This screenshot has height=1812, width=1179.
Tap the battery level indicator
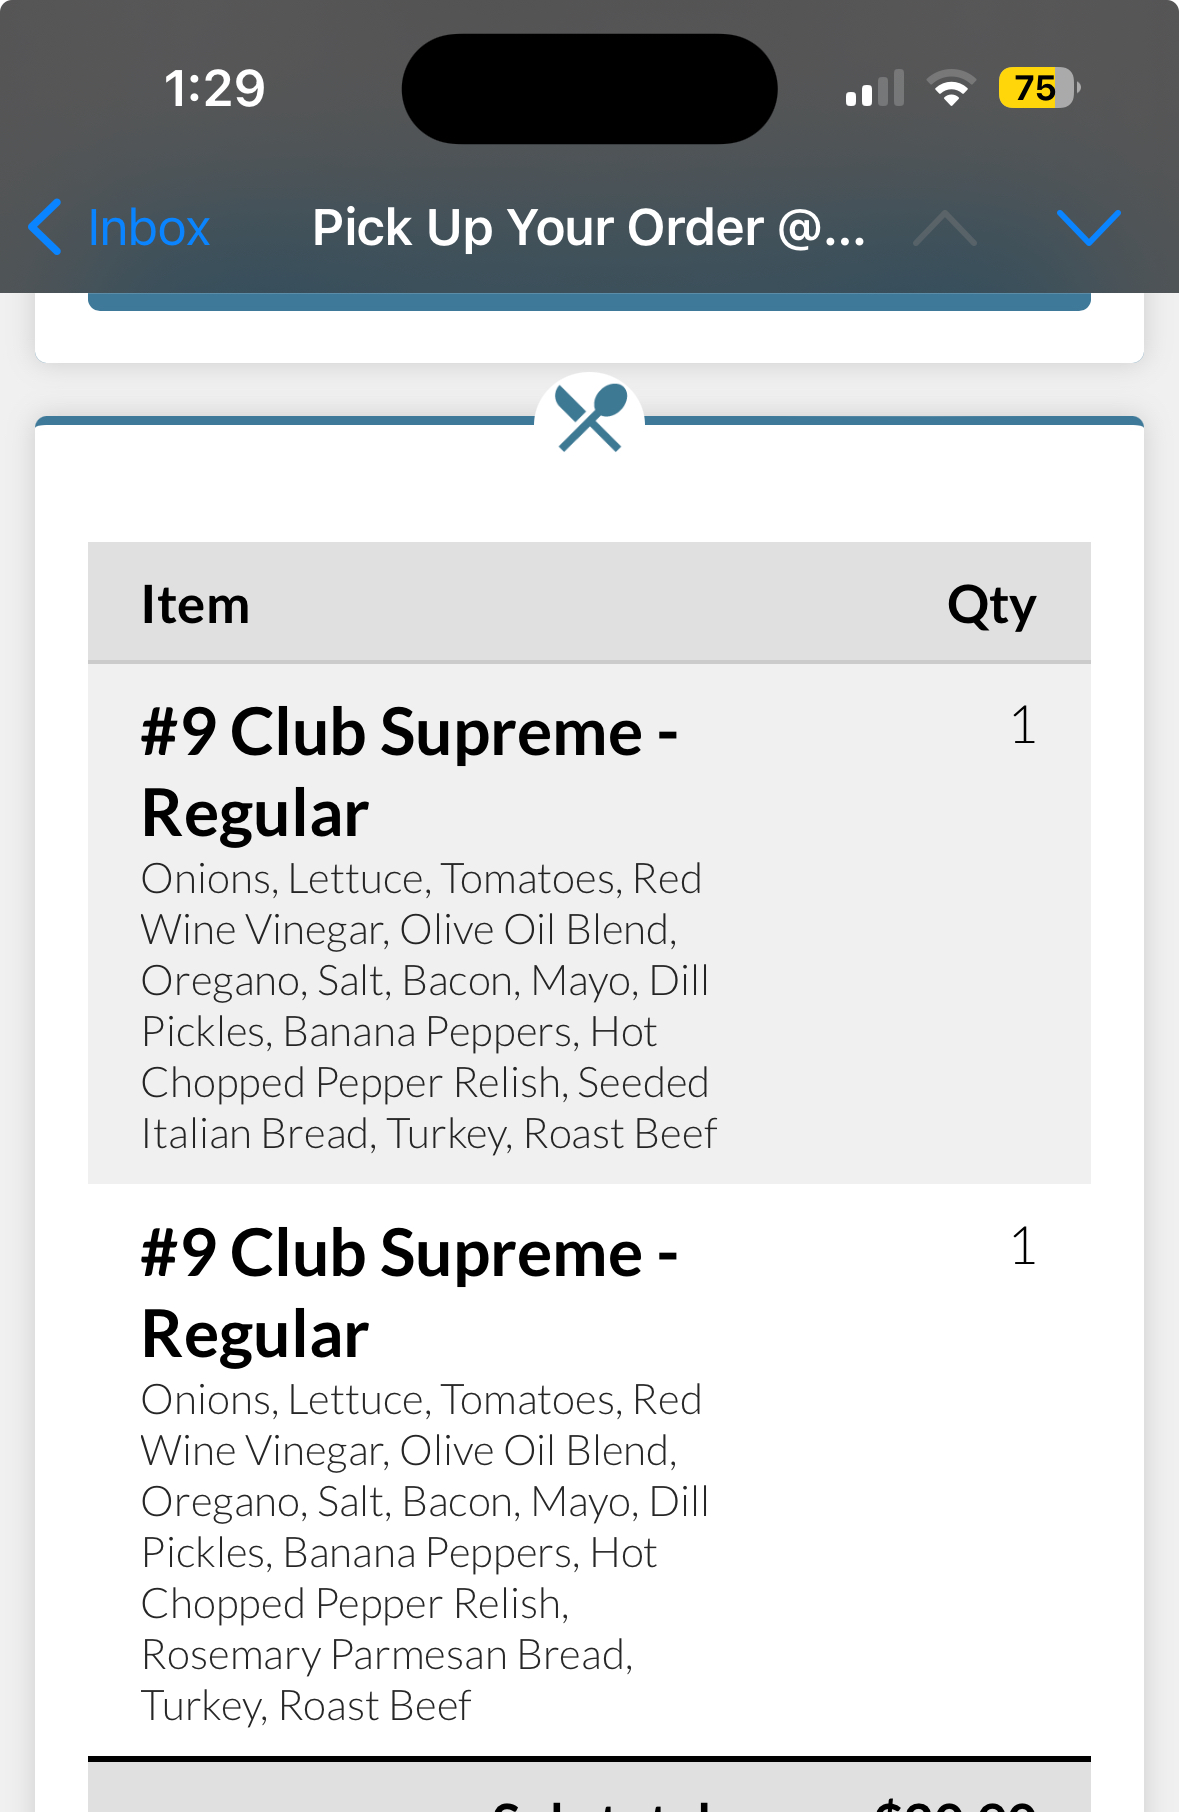coord(1038,88)
